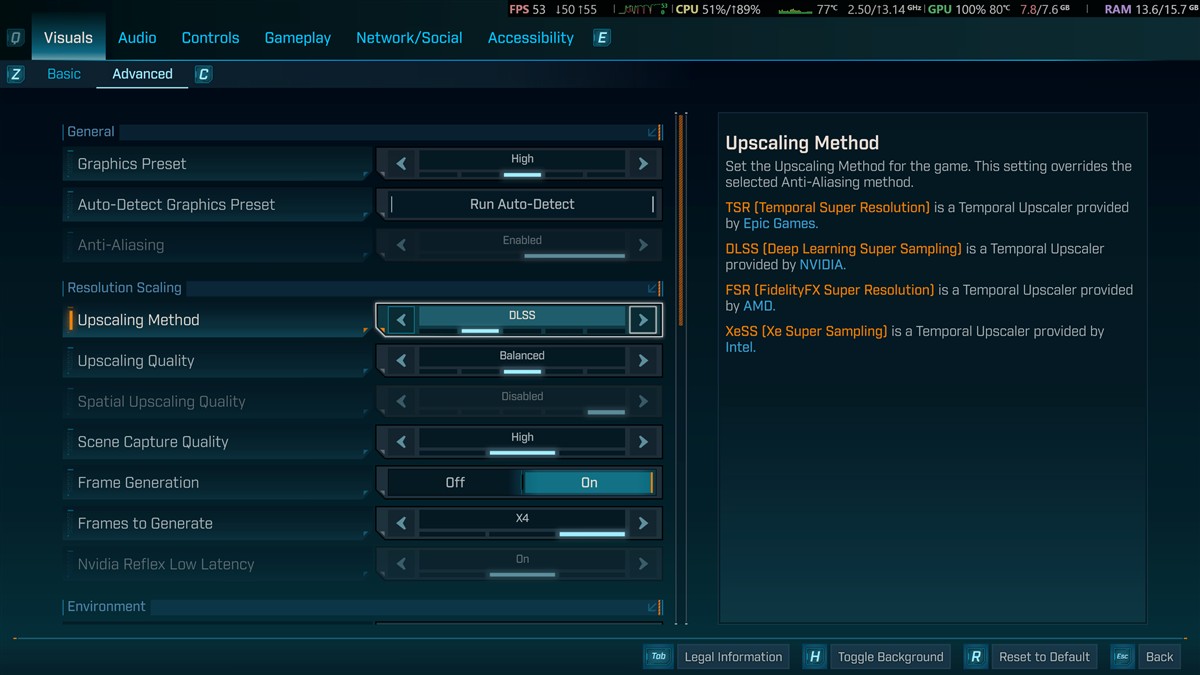Click right arrow on Upscaling Method
The image size is (1200, 675).
[643, 320]
